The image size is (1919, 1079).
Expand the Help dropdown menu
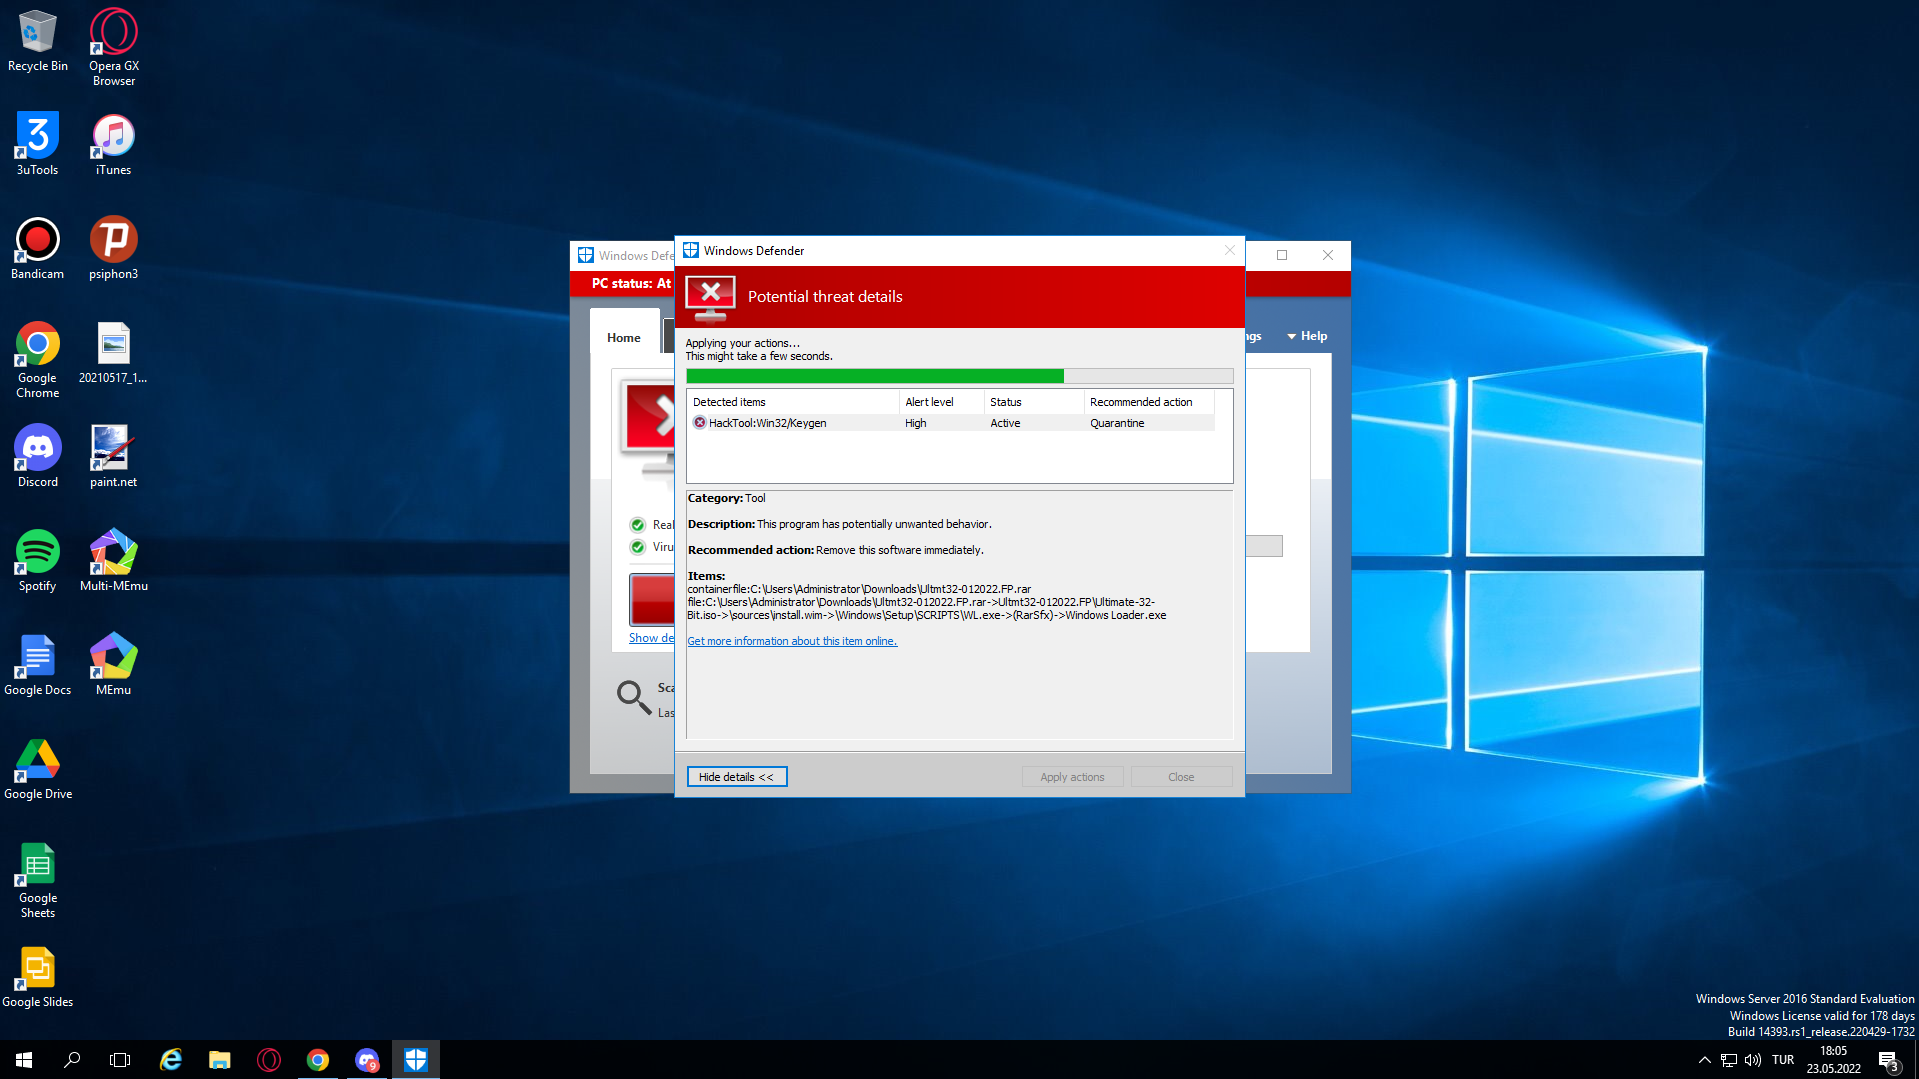click(1307, 336)
